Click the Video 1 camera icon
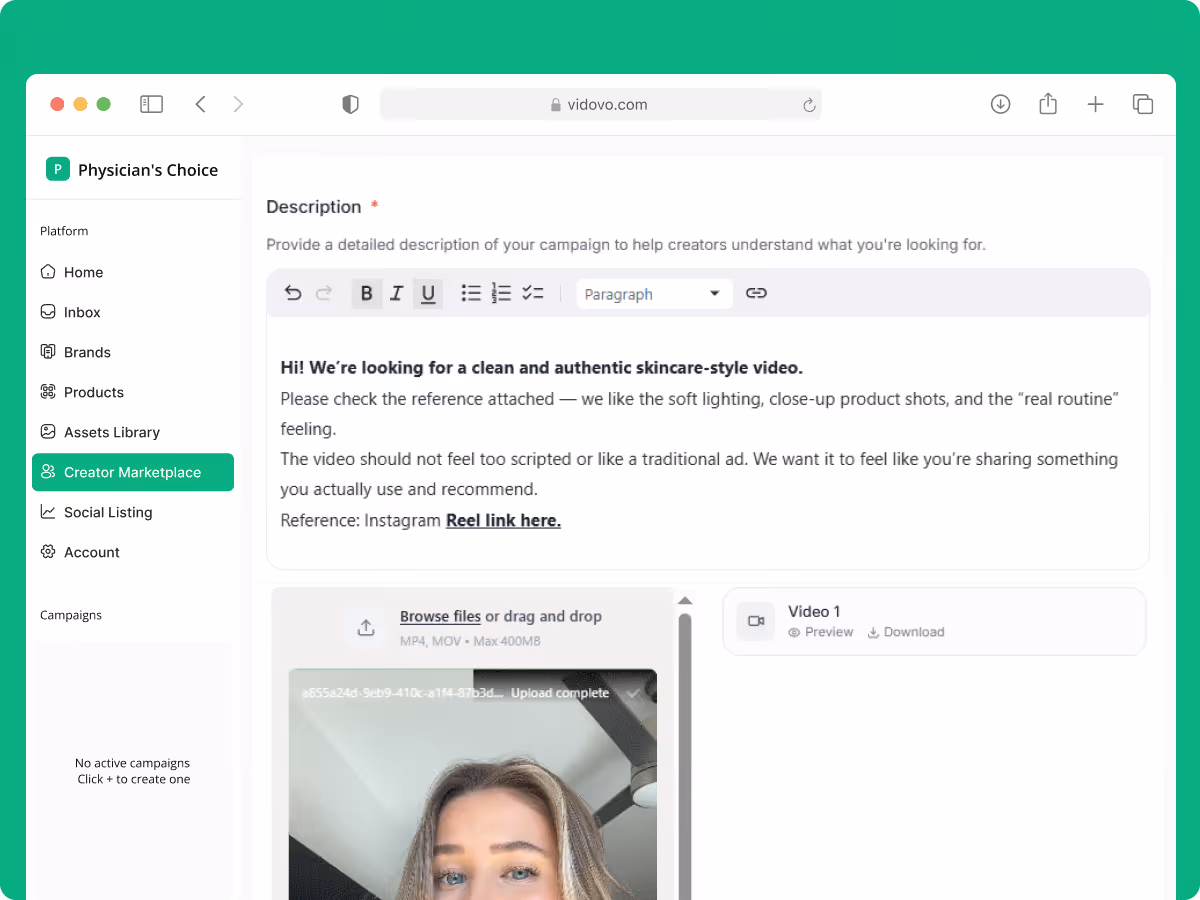 756,621
